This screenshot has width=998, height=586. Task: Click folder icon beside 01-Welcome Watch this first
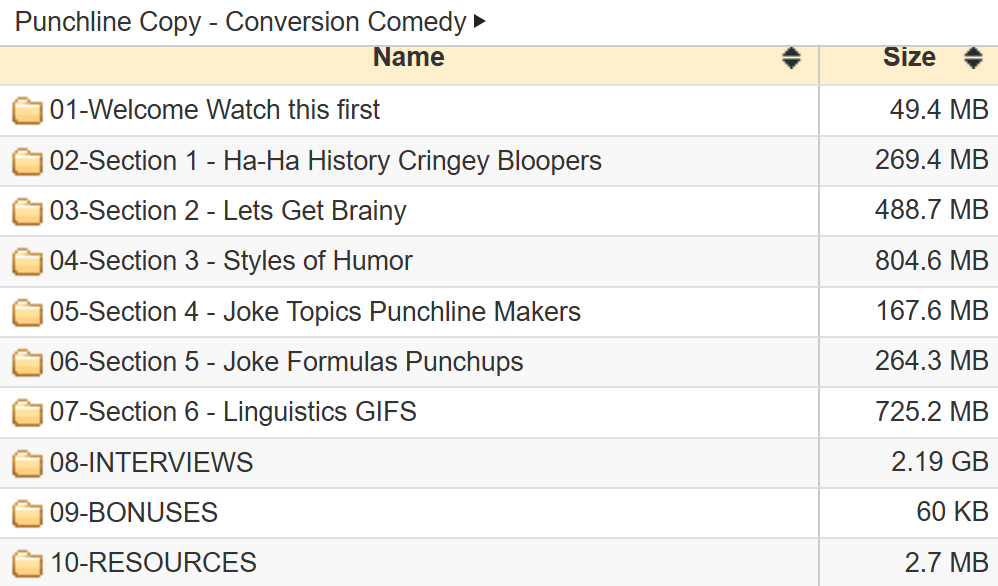tap(27, 110)
